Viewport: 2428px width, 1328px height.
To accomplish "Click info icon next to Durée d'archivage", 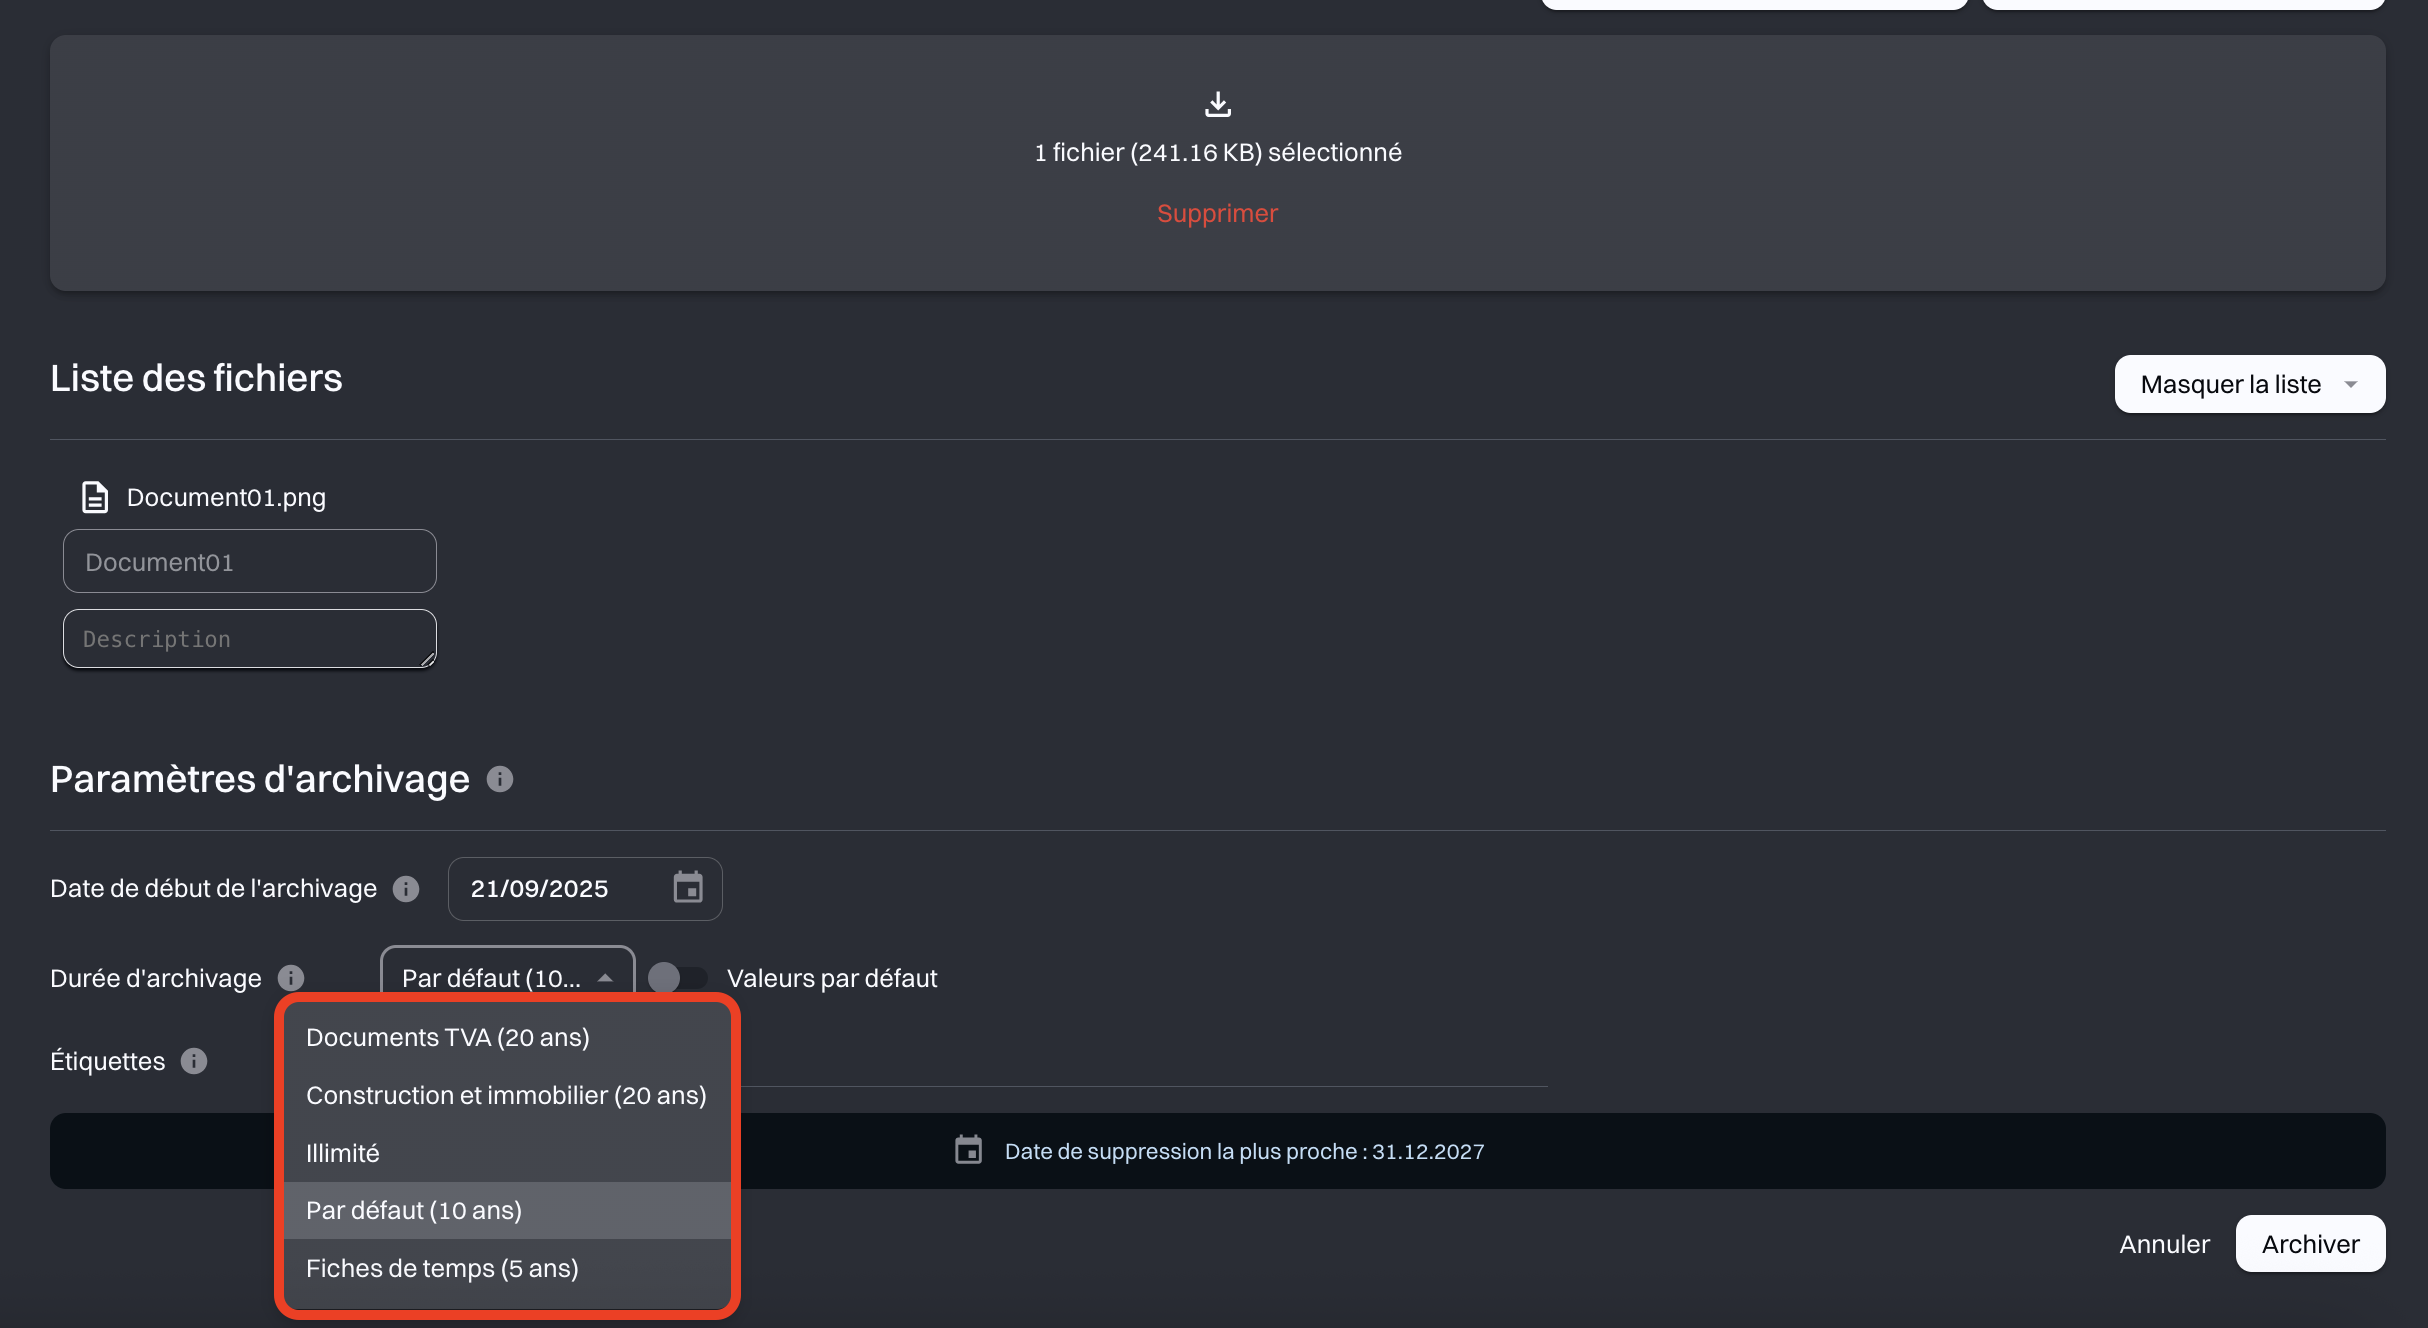I will 291,978.
